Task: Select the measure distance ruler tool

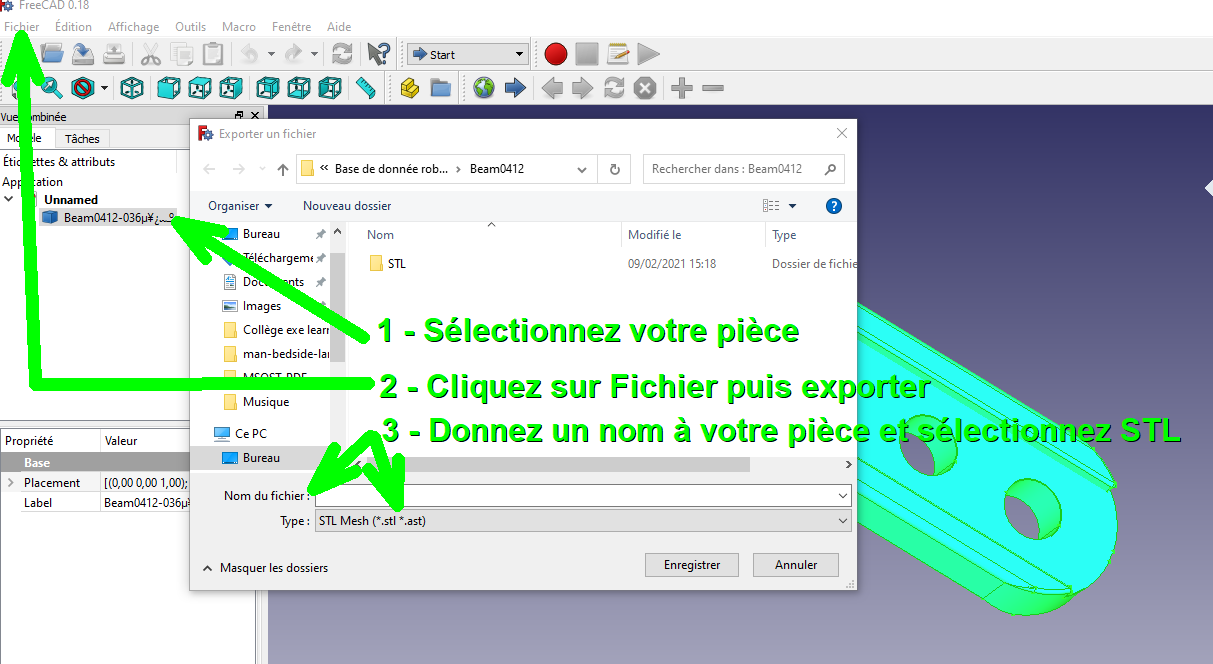Action: coord(365,88)
